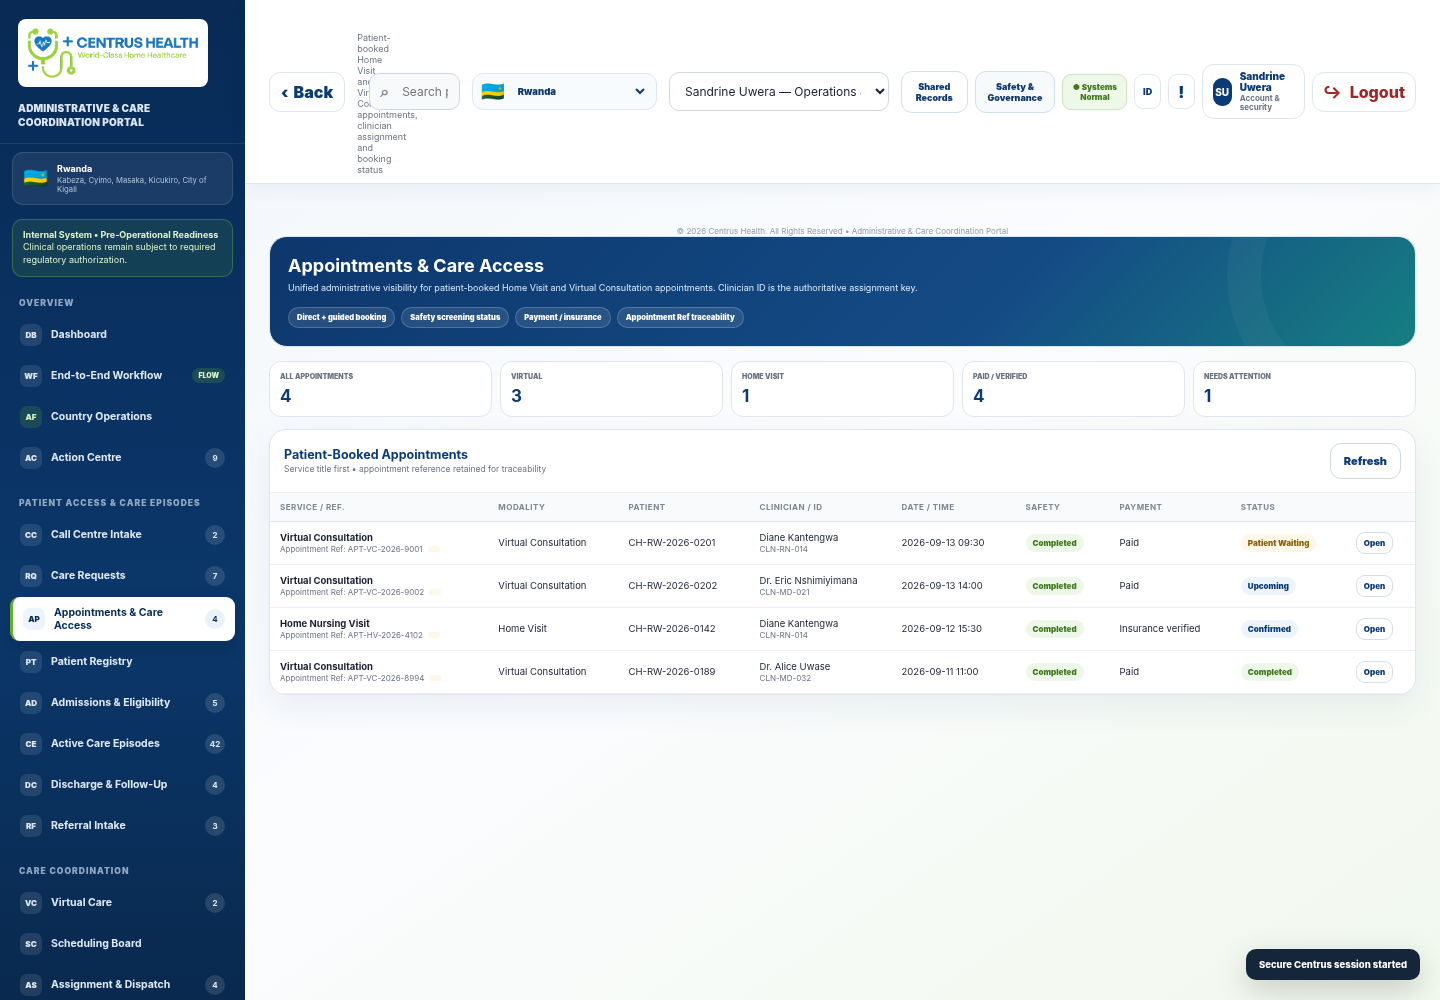Click the All Appointments stat card
1440x1000 pixels.
[x=380, y=389]
